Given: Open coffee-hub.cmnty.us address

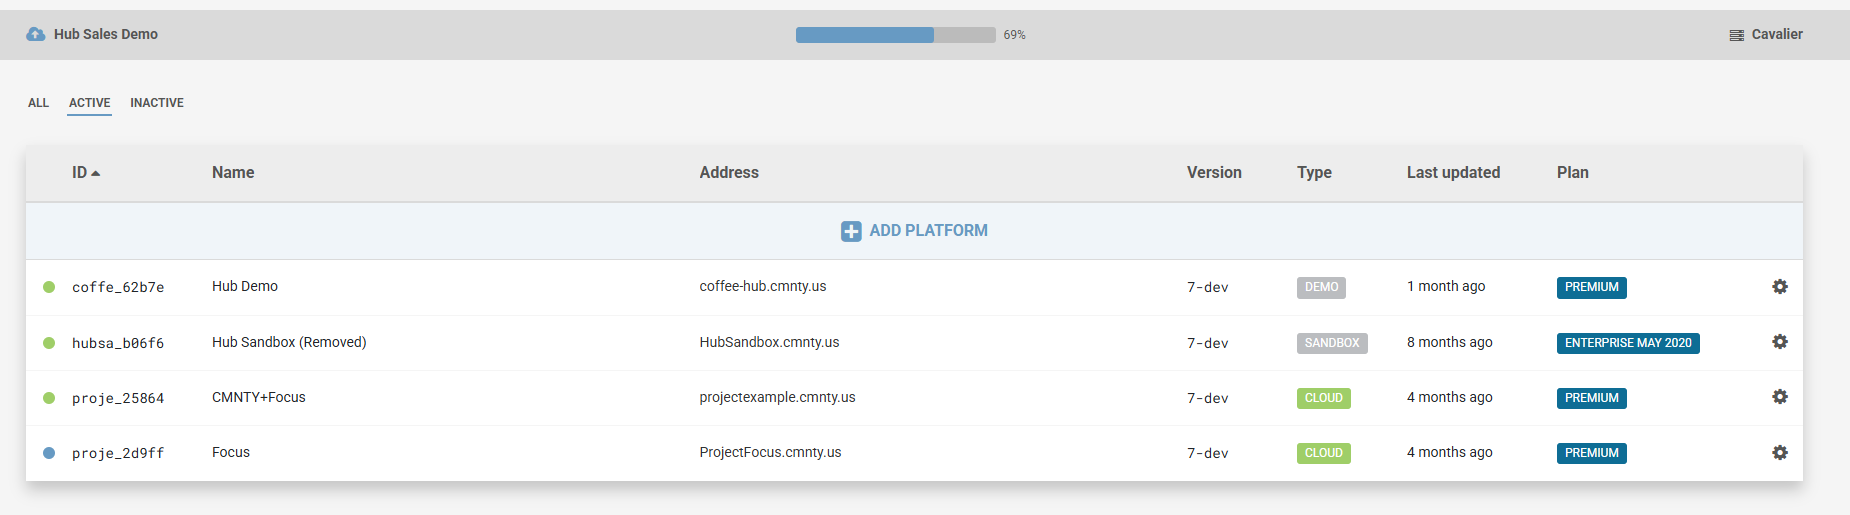Looking at the screenshot, I should tap(762, 286).
